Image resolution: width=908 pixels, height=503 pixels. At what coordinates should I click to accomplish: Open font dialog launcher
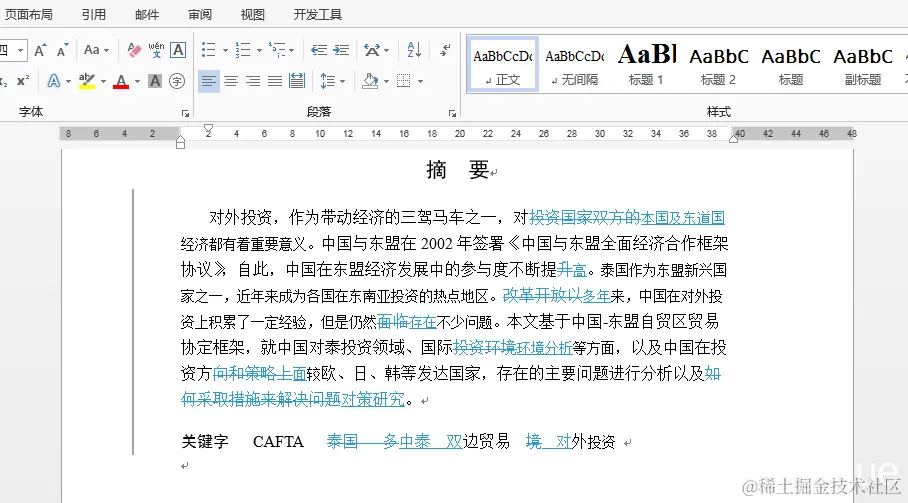[185, 113]
